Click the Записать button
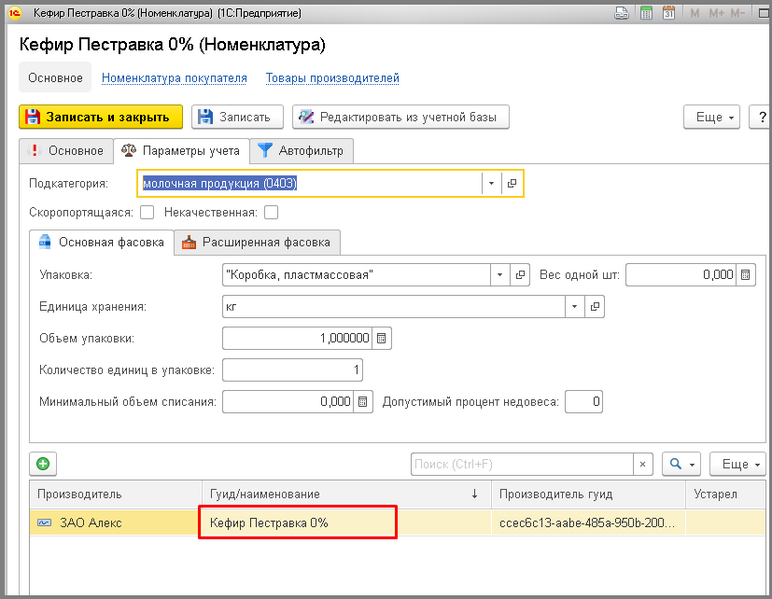Image resolution: width=772 pixels, height=599 pixels. pos(237,117)
